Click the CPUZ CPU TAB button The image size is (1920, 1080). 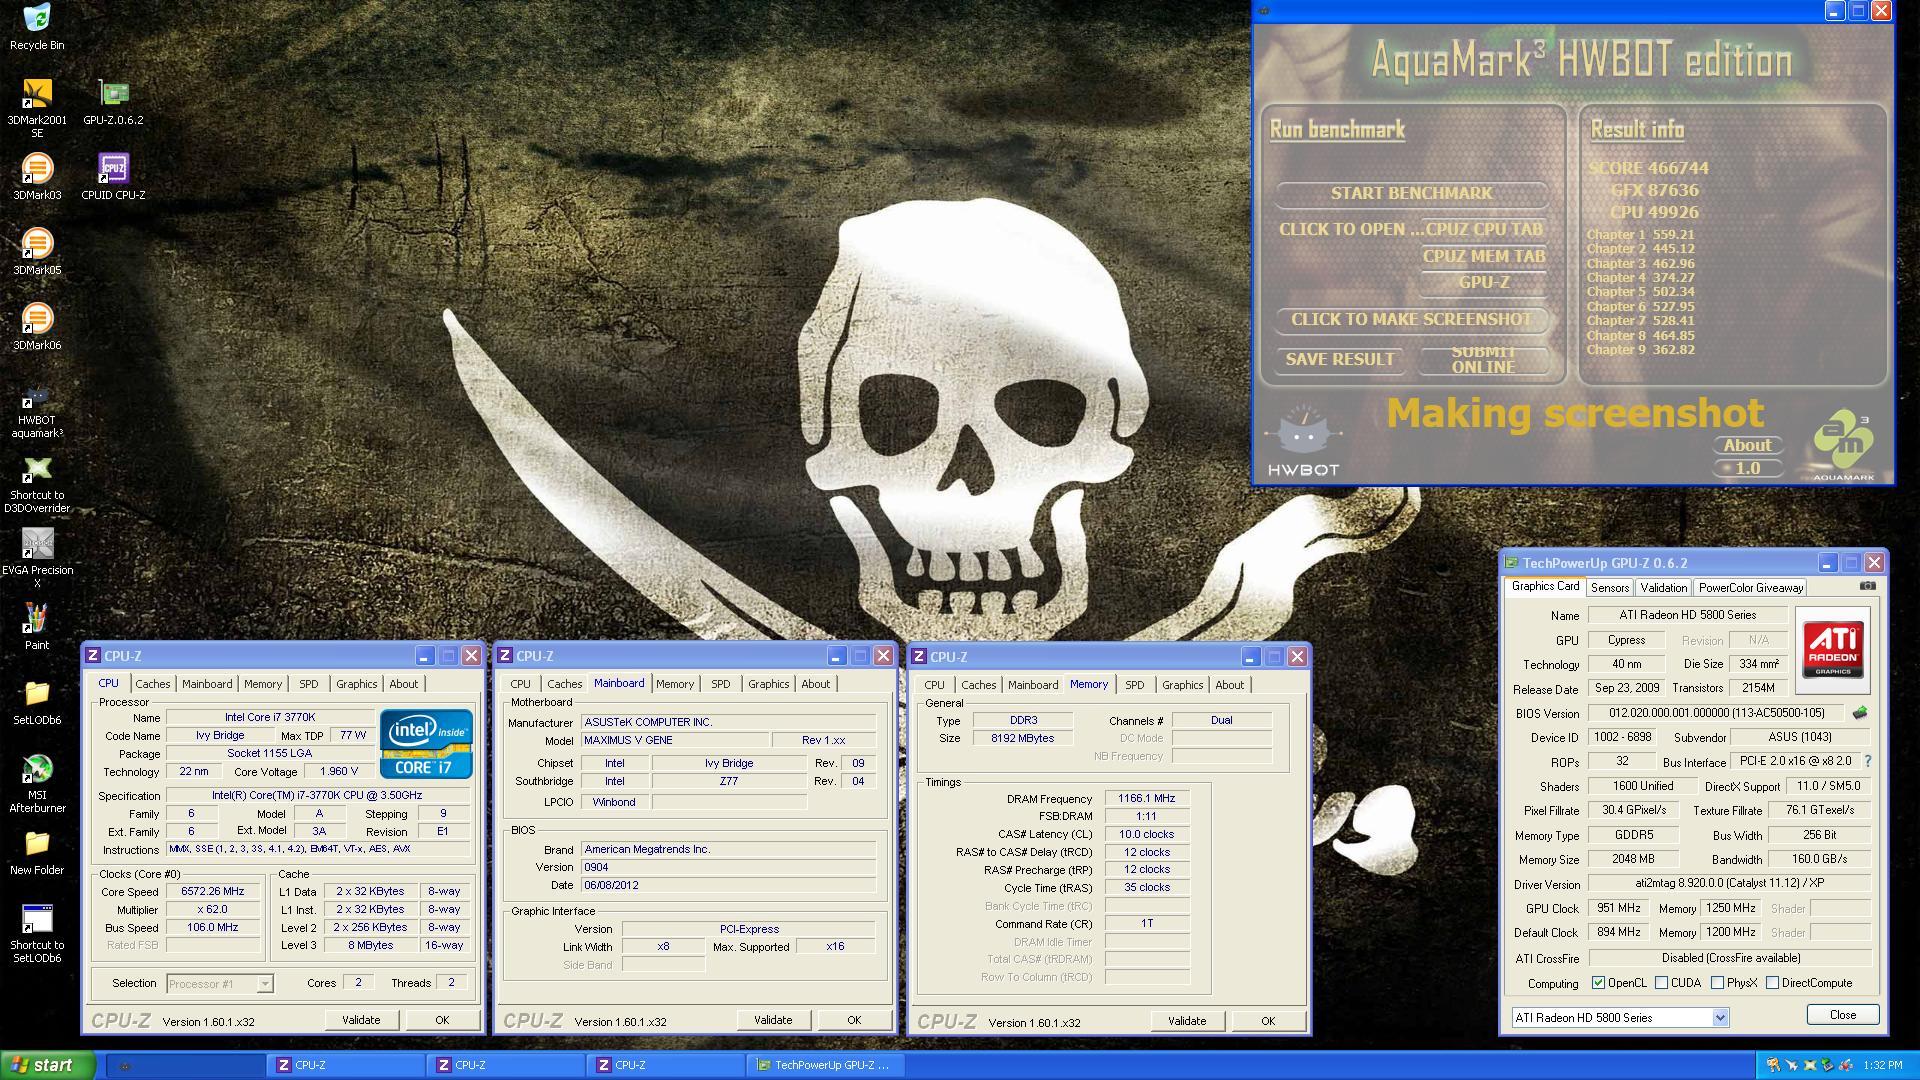[x=1484, y=229]
